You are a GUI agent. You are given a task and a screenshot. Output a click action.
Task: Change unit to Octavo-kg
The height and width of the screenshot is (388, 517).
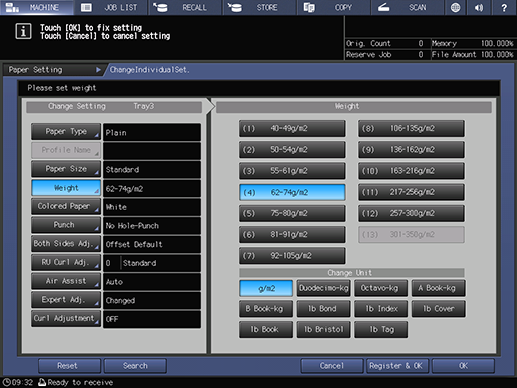pos(381,288)
